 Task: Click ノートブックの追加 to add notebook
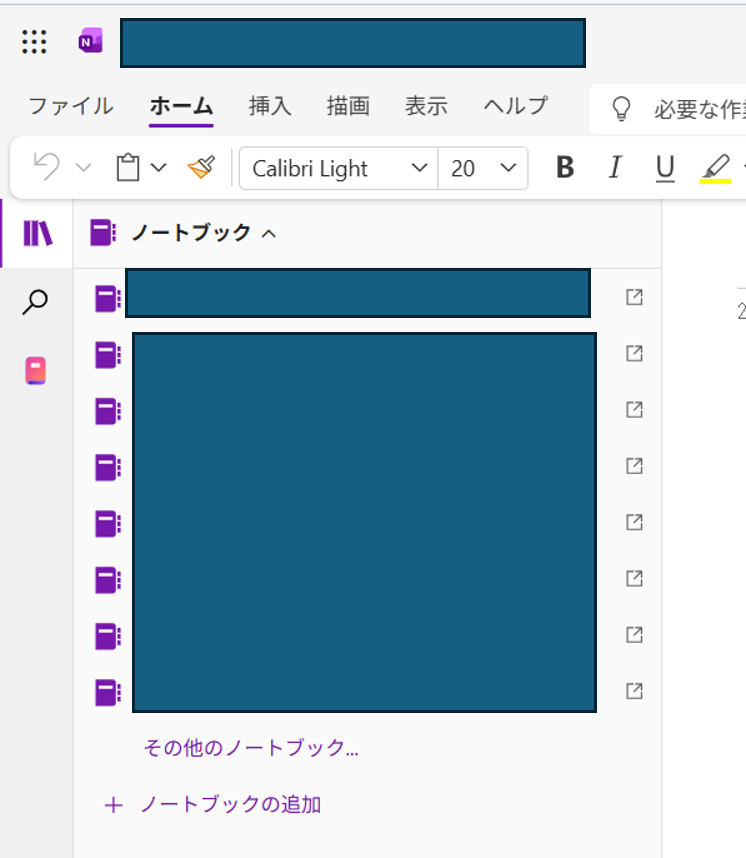point(212,804)
